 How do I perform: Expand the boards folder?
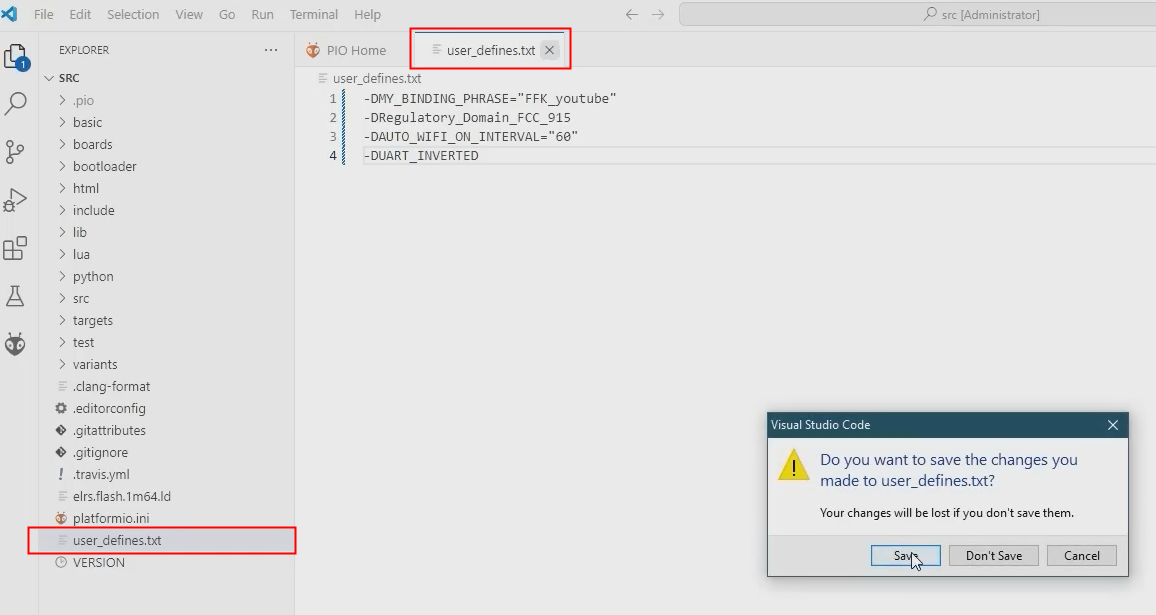[92, 144]
